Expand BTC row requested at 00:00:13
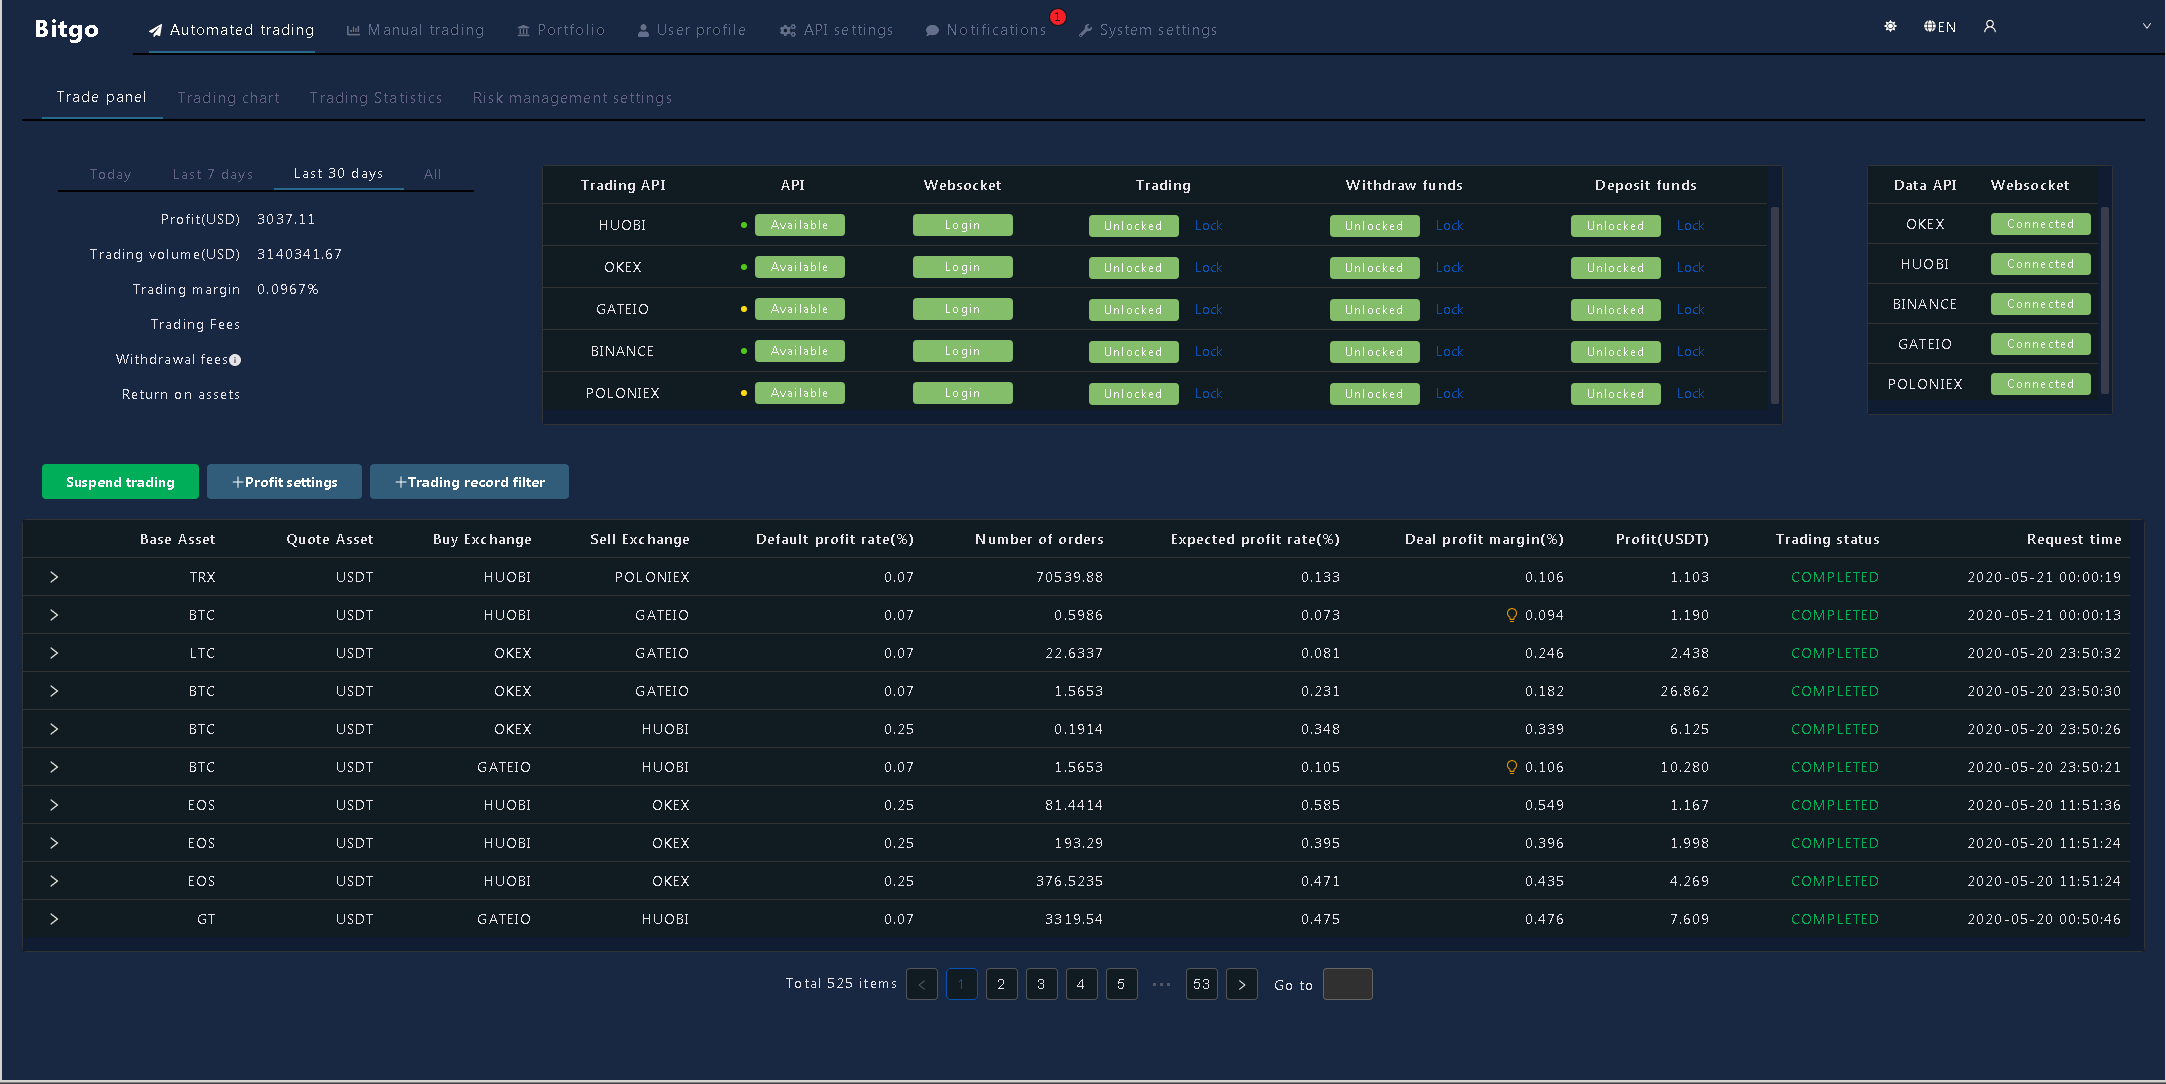The width and height of the screenshot is (2166, 1084). [54, 615]
